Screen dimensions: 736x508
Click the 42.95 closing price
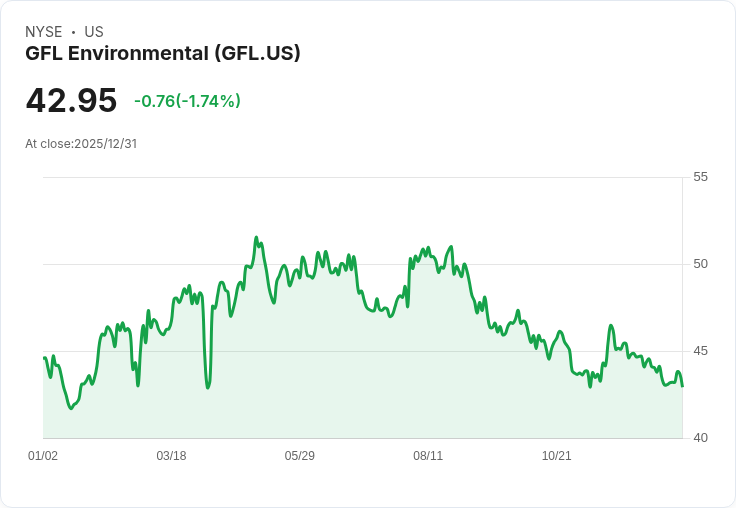click(71, 101)
